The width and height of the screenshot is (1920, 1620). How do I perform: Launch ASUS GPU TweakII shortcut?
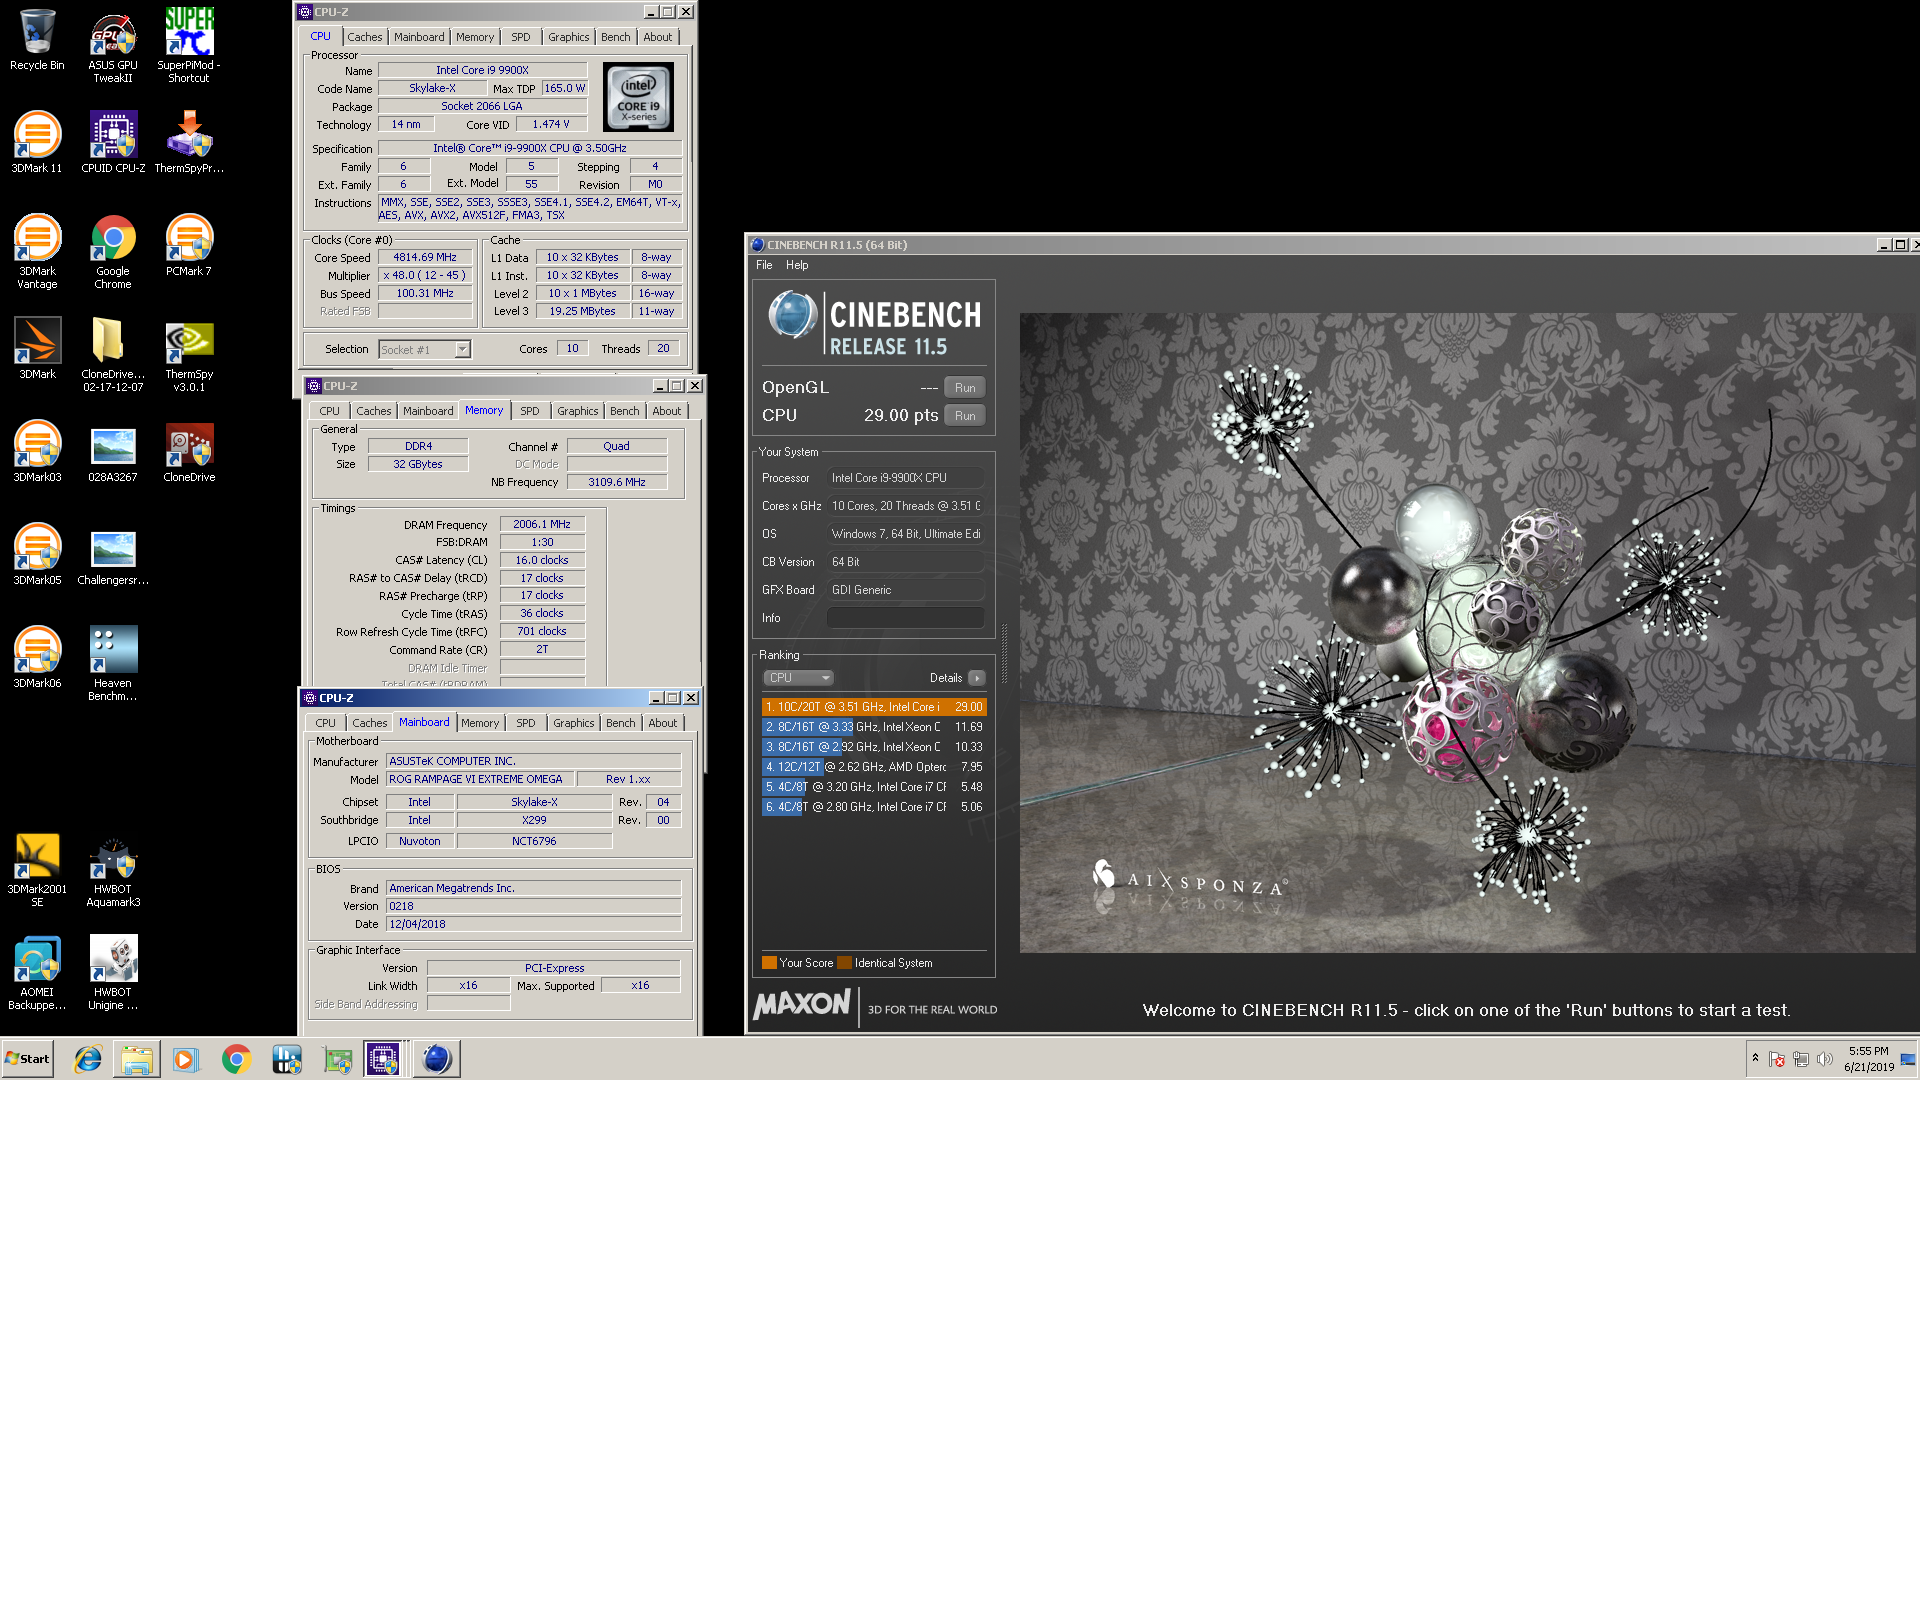point(113,46)
